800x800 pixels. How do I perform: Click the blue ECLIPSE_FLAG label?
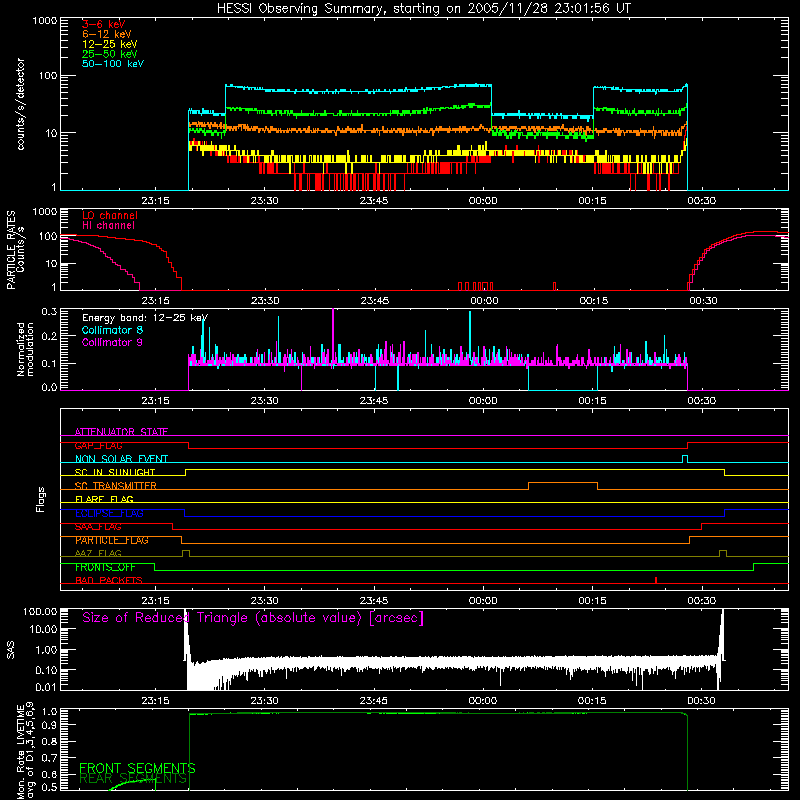pyautogui.click(x=109, y=513)
